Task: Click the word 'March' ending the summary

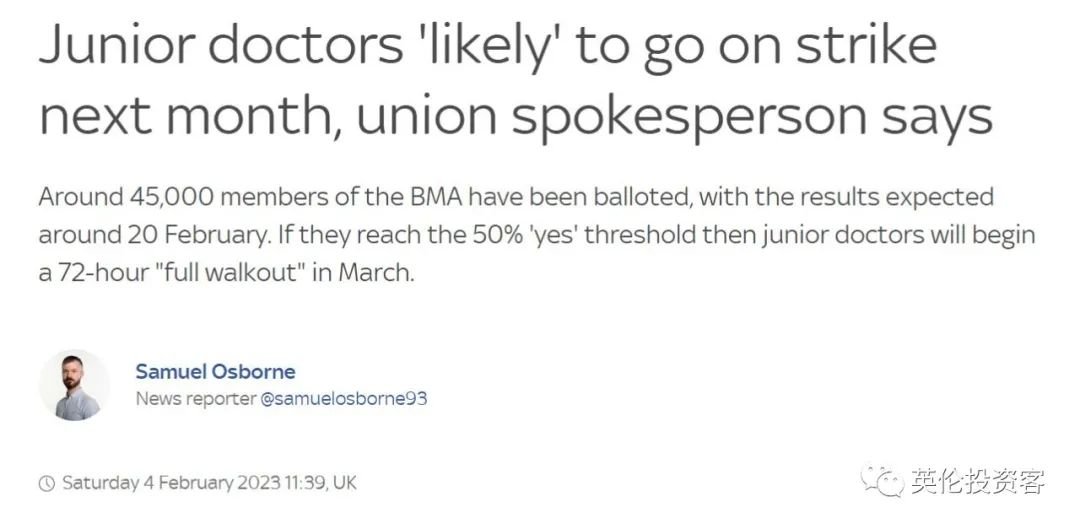Action: pos(376,273)
